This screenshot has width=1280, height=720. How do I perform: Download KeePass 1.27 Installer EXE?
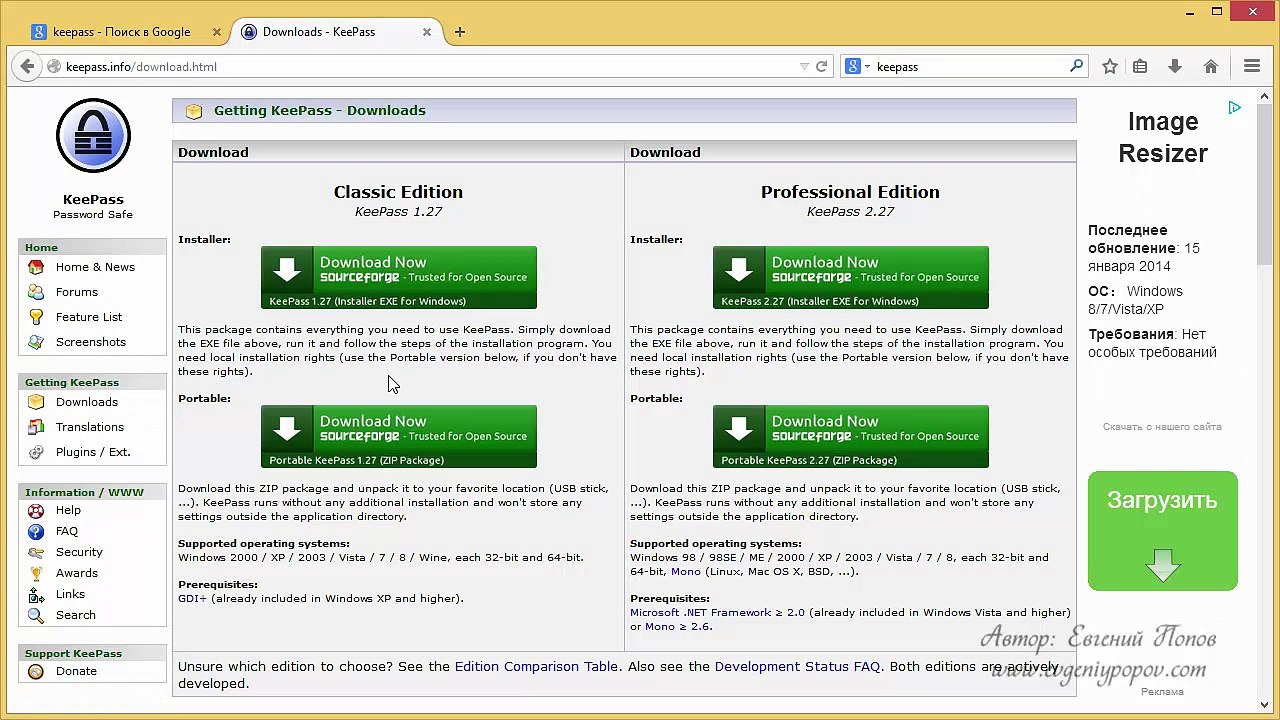coord(399,278)
